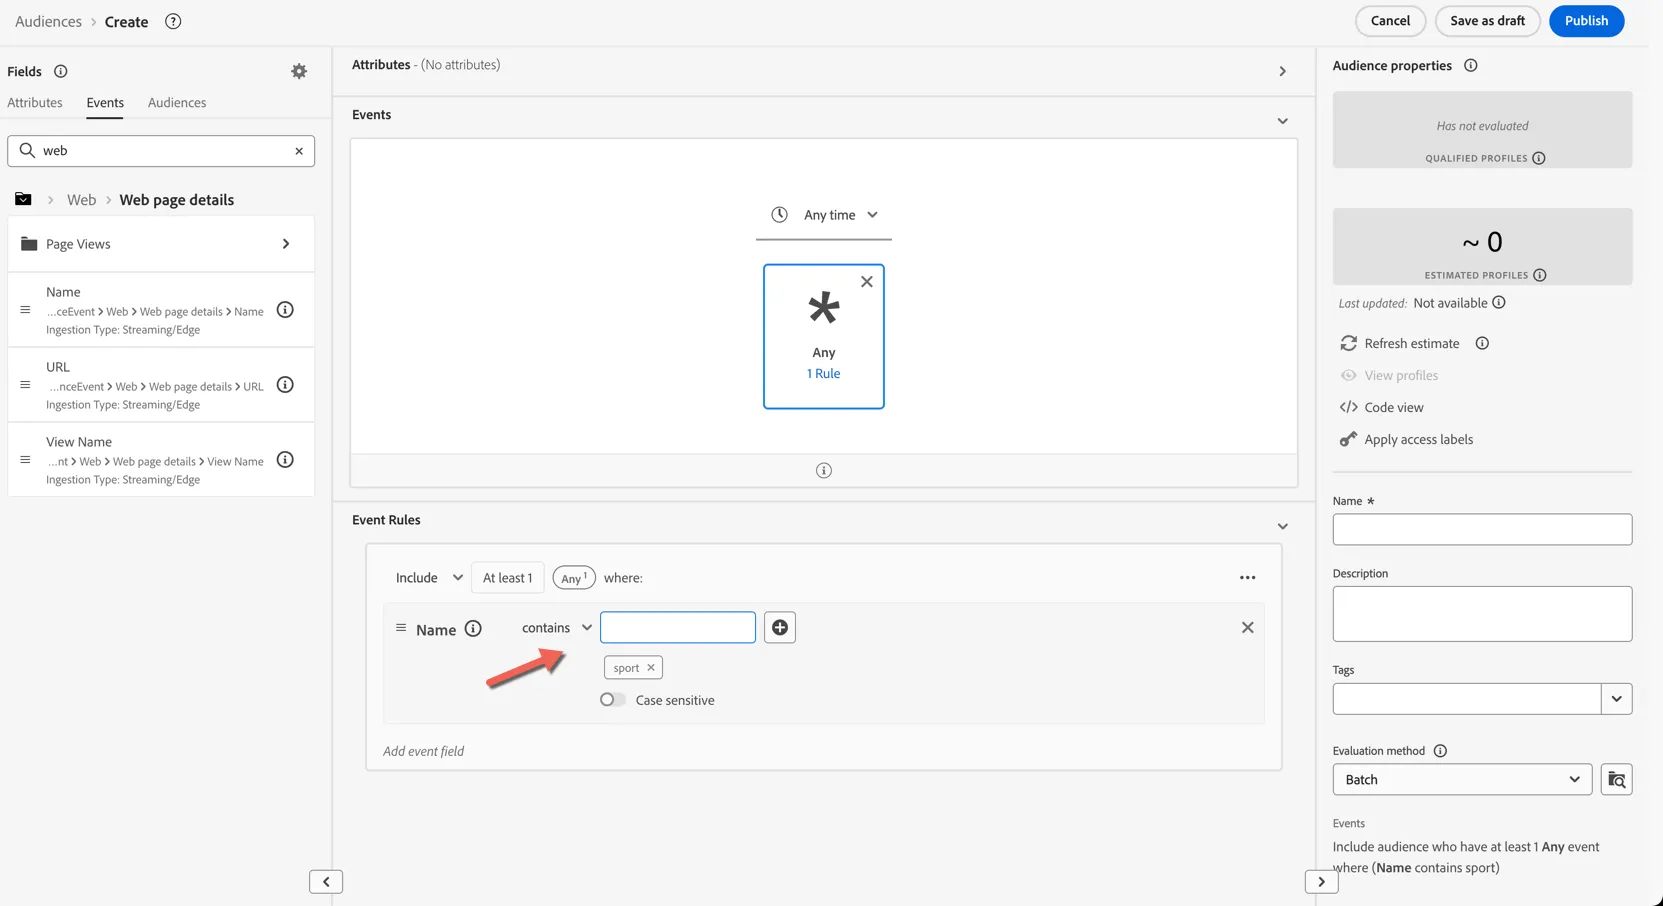Click Refresh estimate info icon
Screen dimensions: 1663x906
click(1482, 343)
